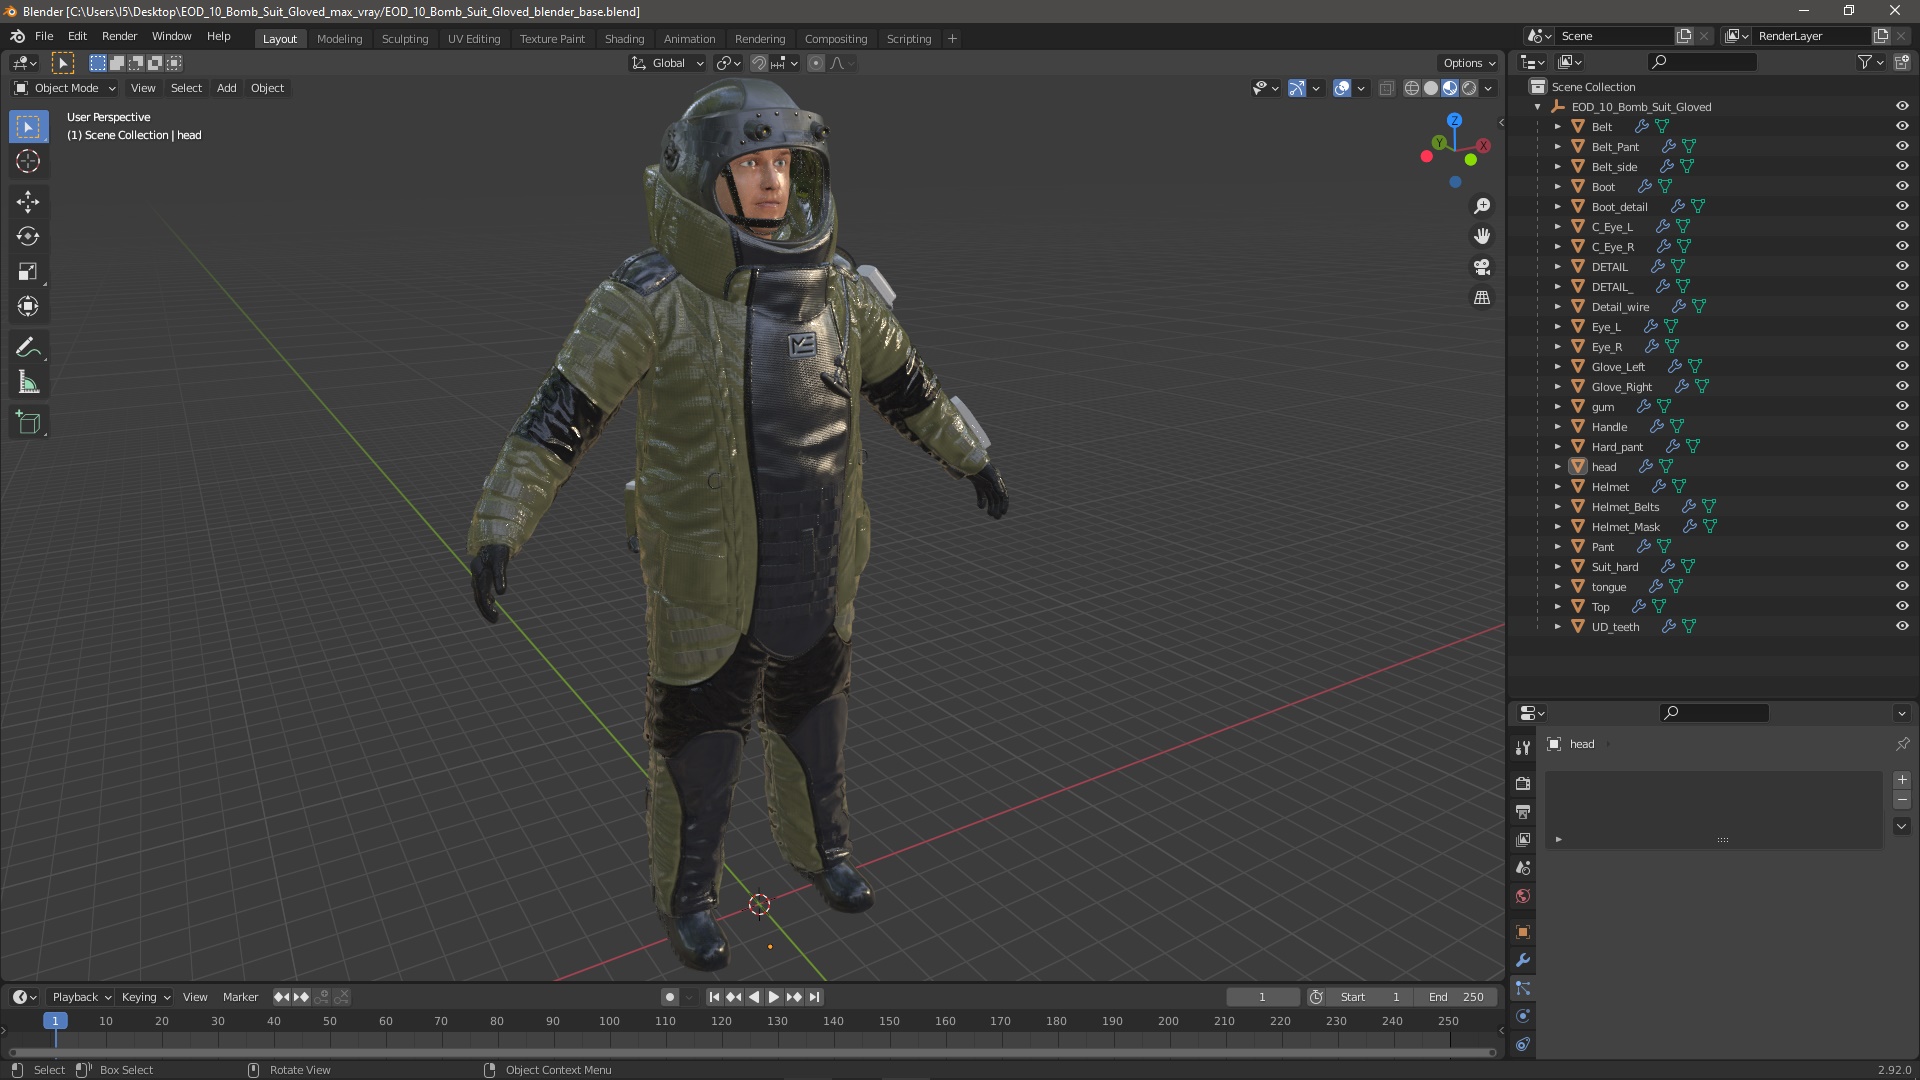Hide the Boot object in outliner

1902,187
